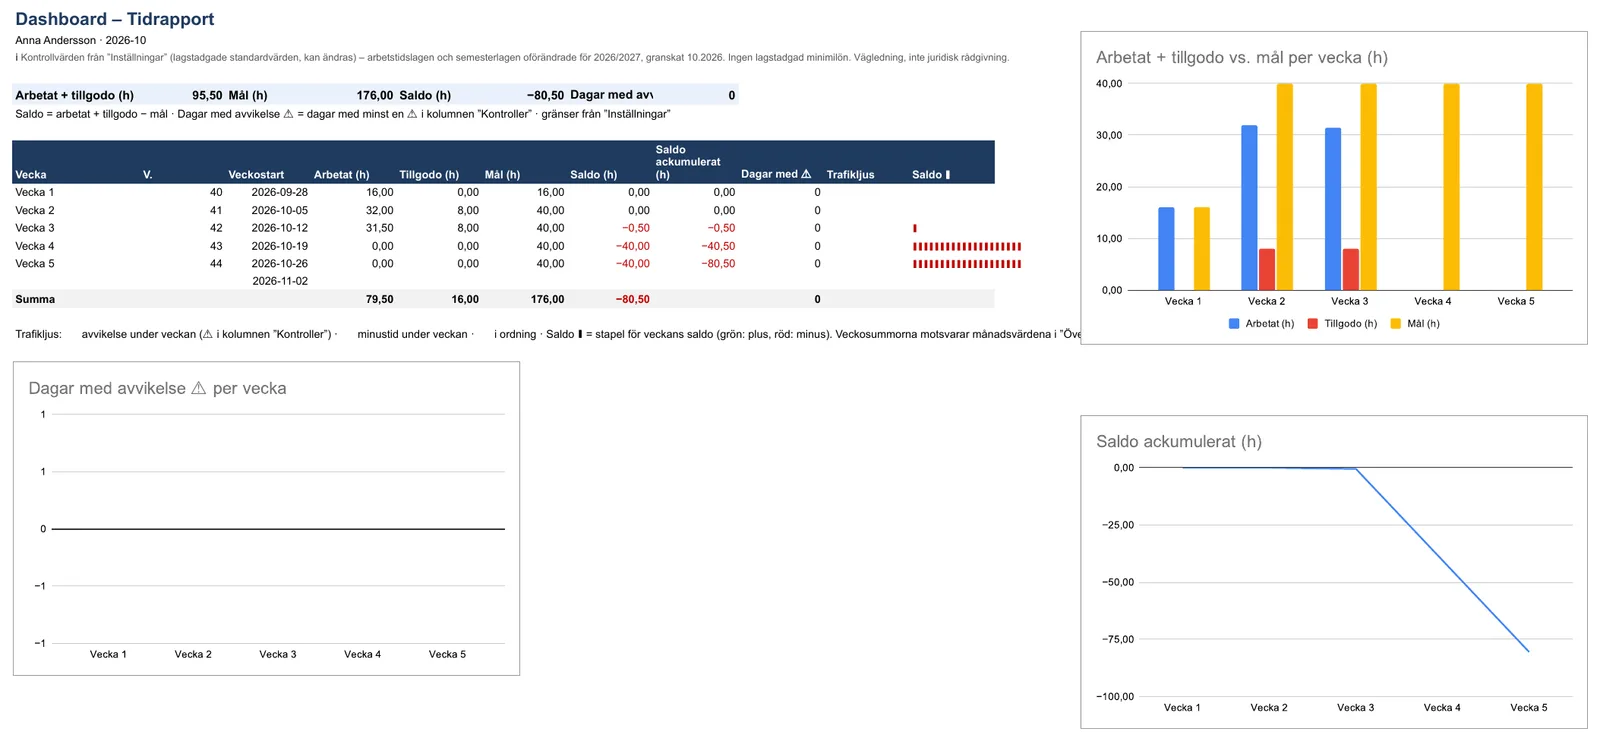Image resolution: width=1600 pixels, height=741 pixels.
Task: Click the yellow Vecka 5 bar in bar chart
Action: (x=1534, y=187)
